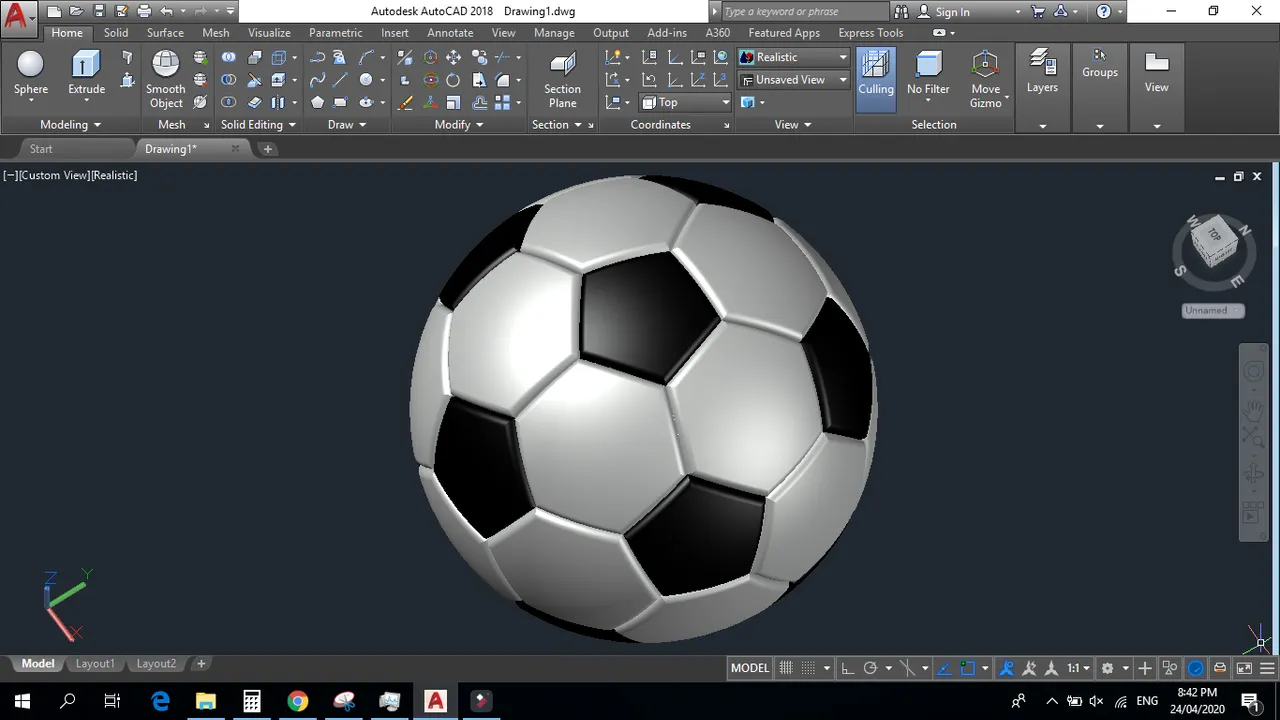
Task: Select the Section Plane tool
Action: (x=562, y=78)
